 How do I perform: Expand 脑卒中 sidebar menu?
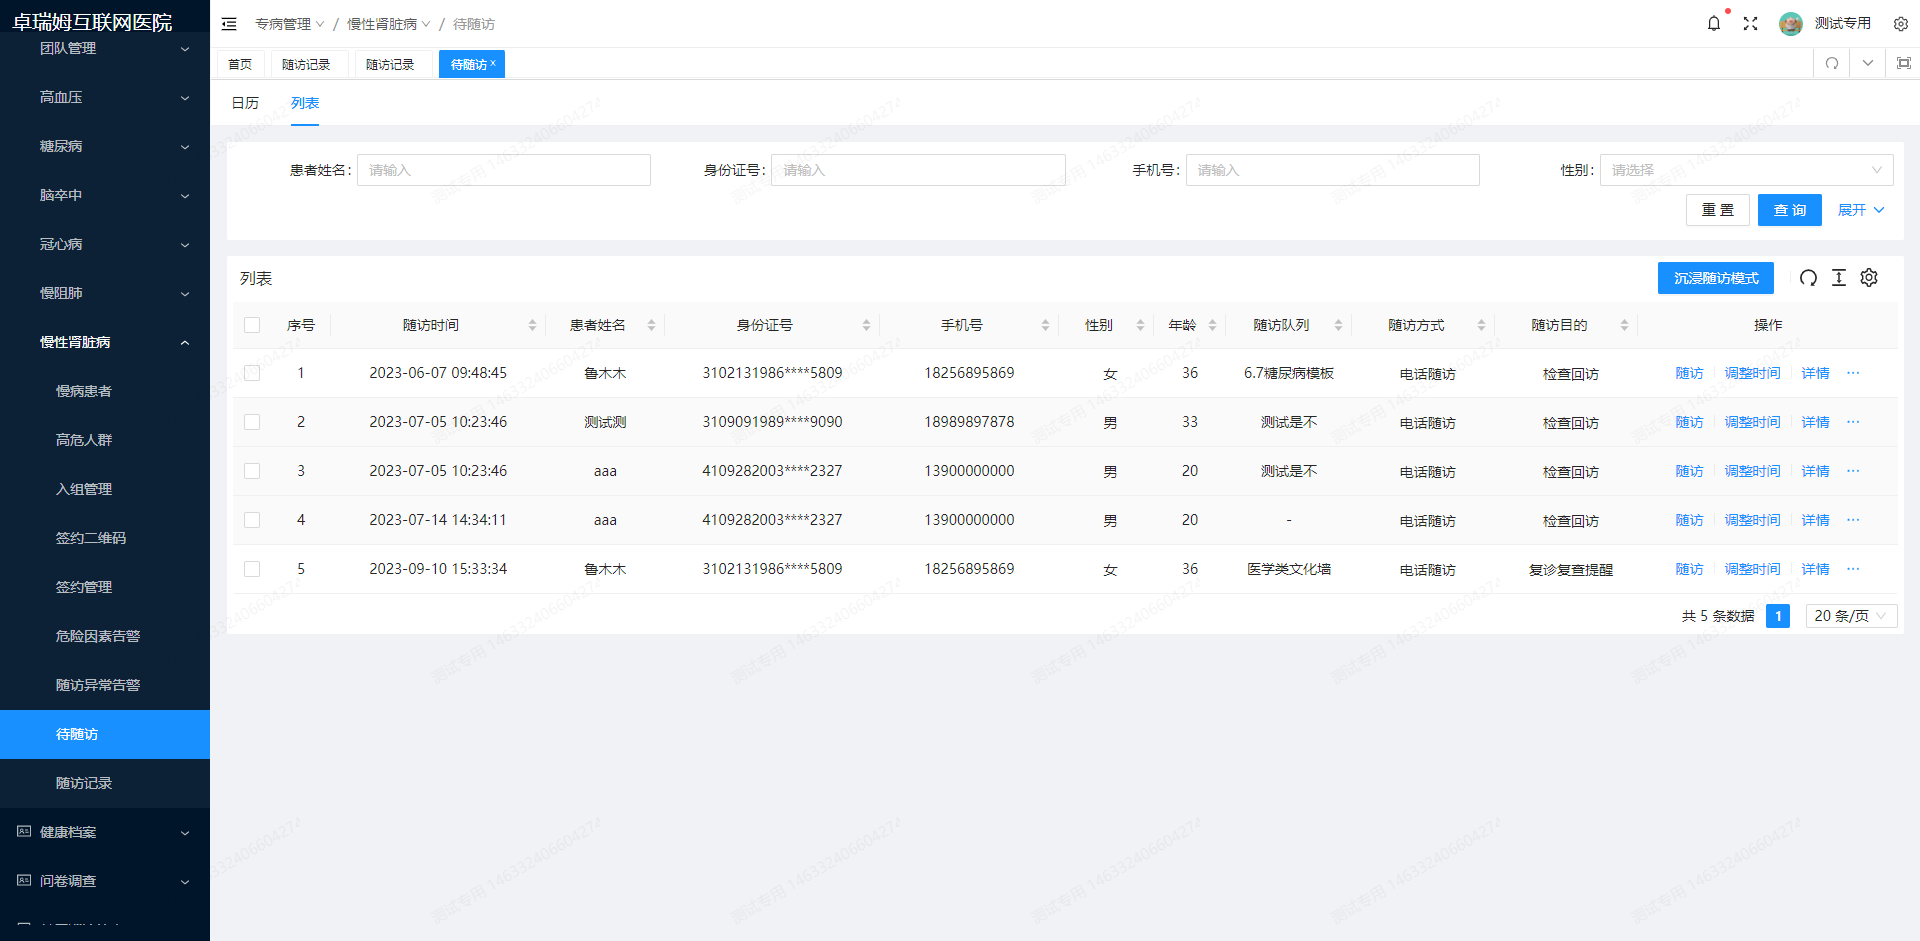[105, 195]
